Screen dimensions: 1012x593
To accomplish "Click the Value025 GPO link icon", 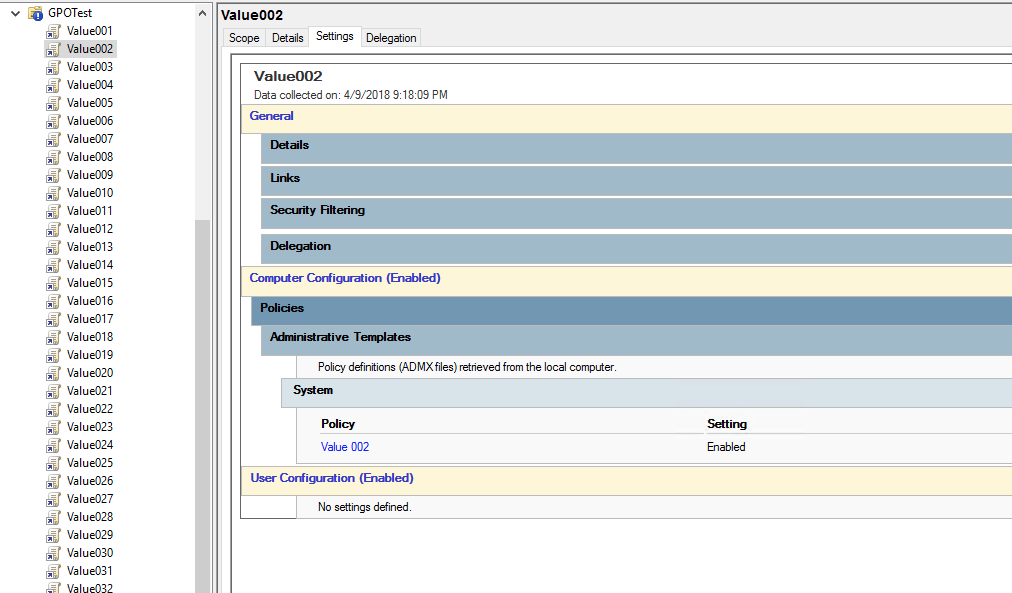I will point(54,463).
